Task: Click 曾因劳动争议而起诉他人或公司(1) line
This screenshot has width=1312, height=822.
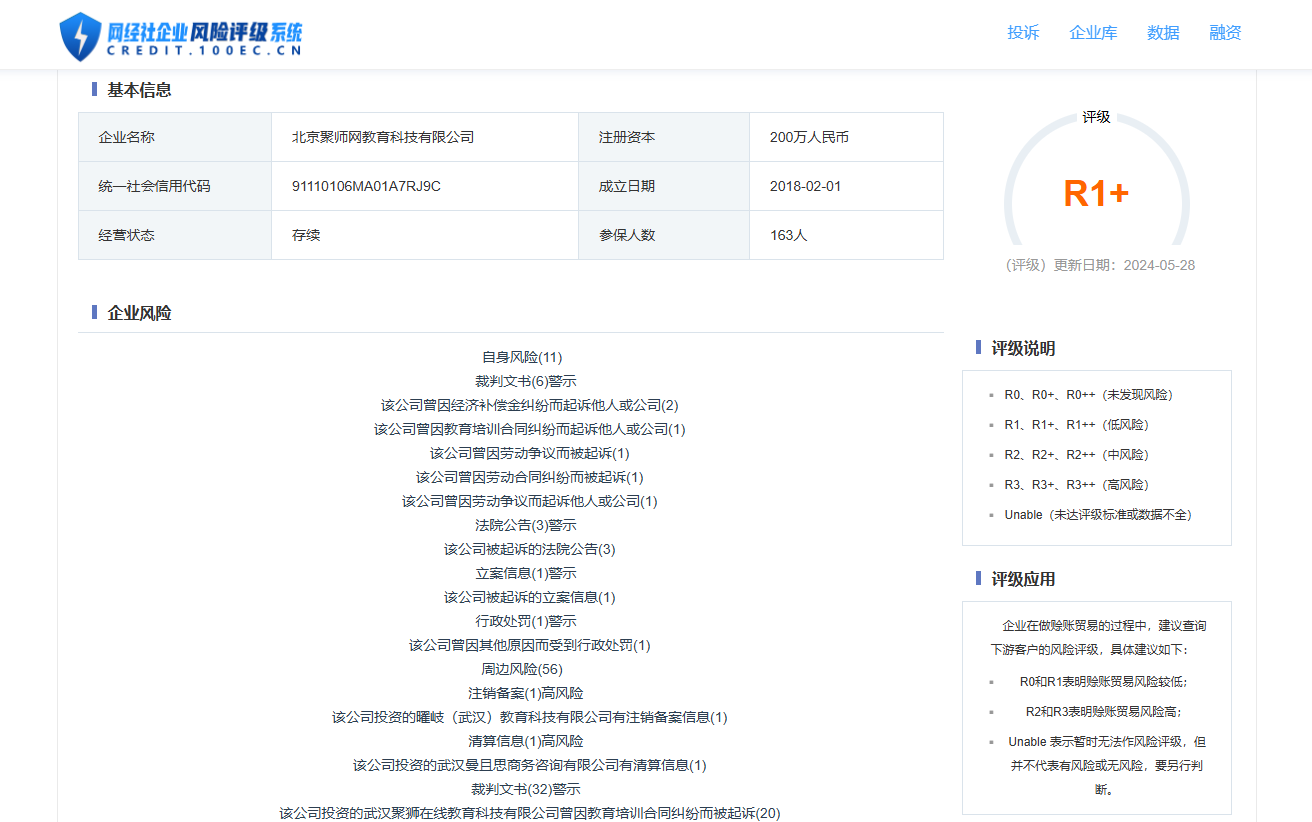Action: tap(530, 501)
